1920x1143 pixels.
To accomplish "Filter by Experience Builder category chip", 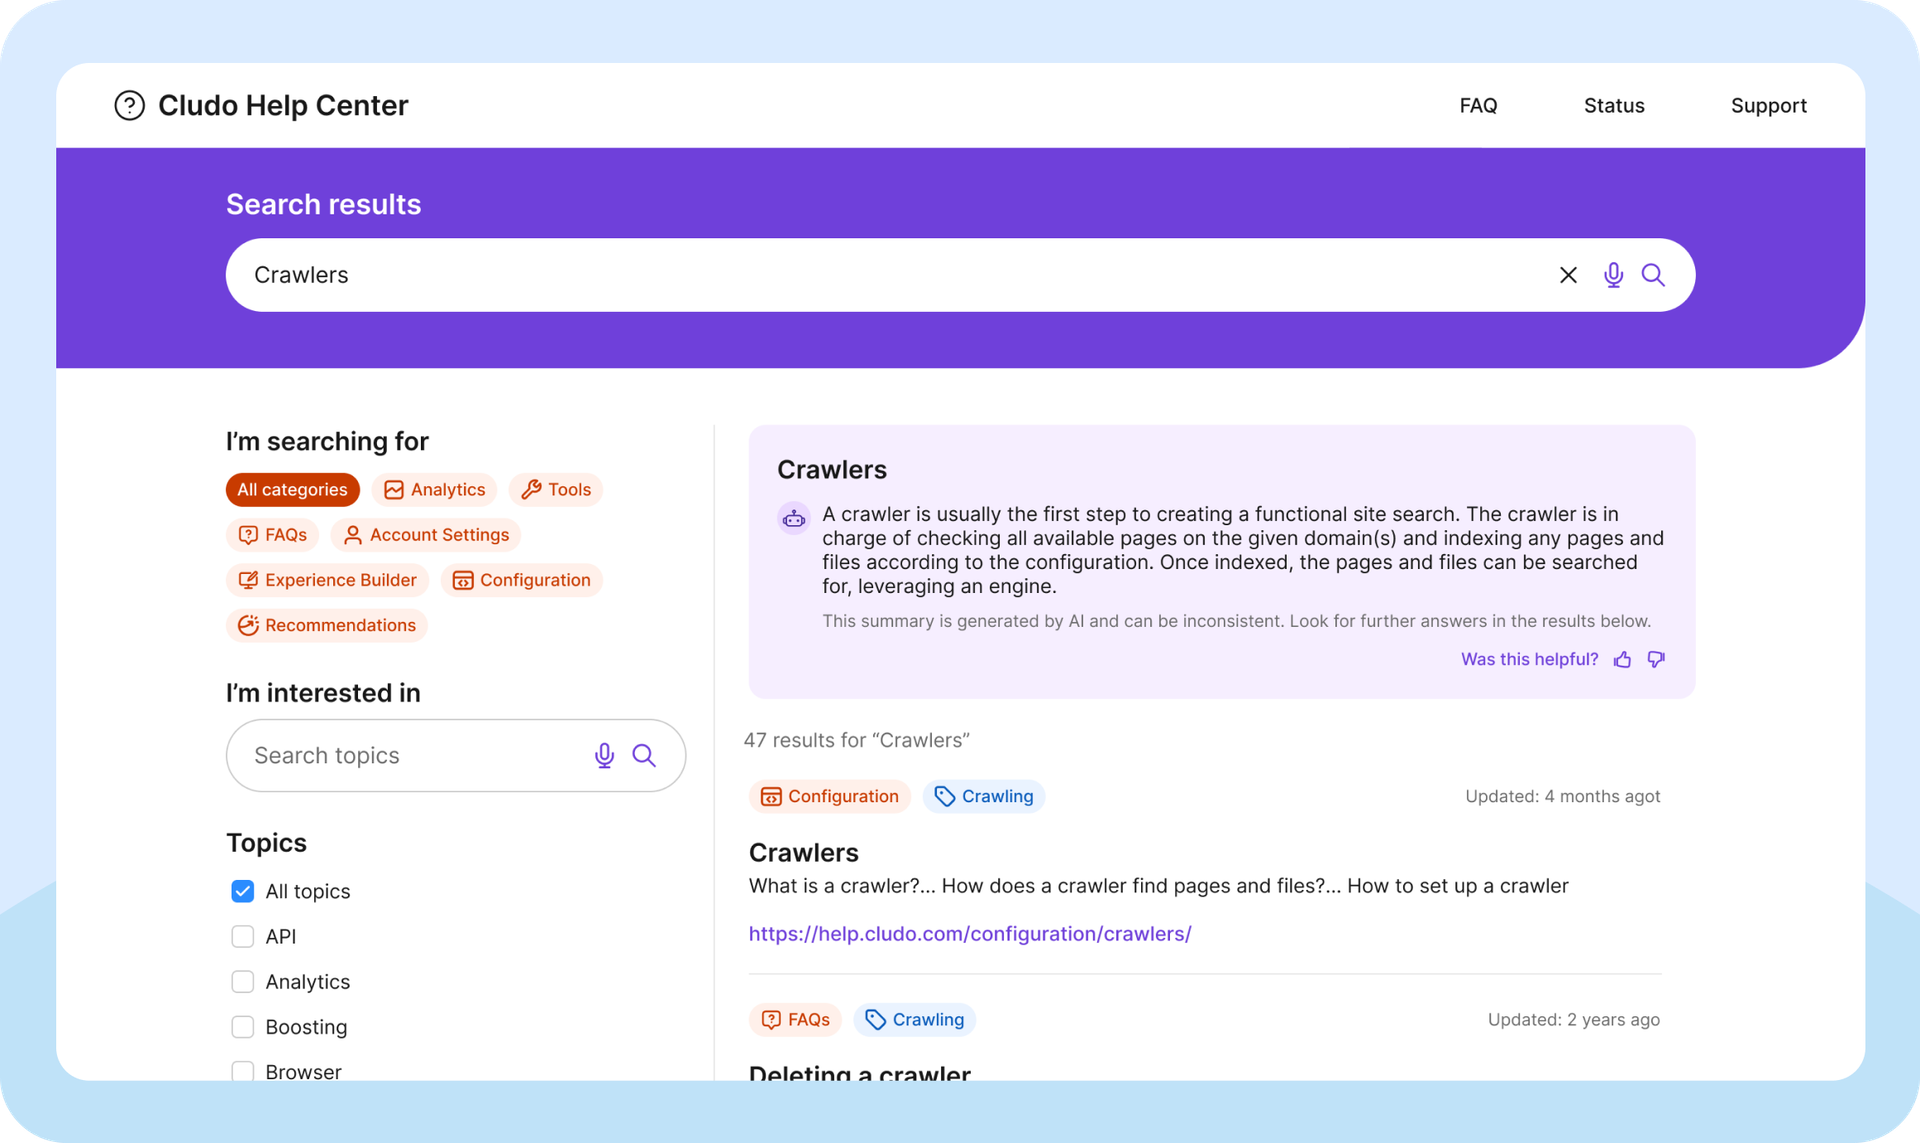I will point(327,580).
